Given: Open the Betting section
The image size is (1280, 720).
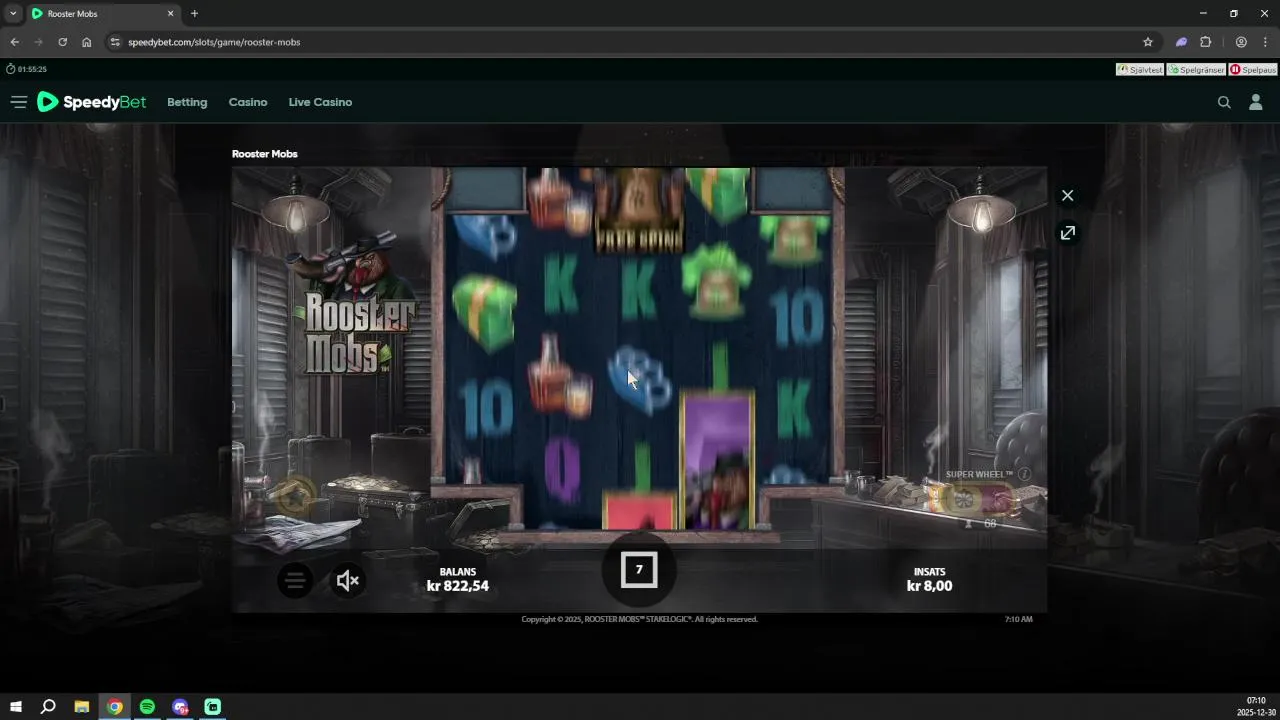Looking at the screenshot, I should pyautogui.click(x=187, y=102).
